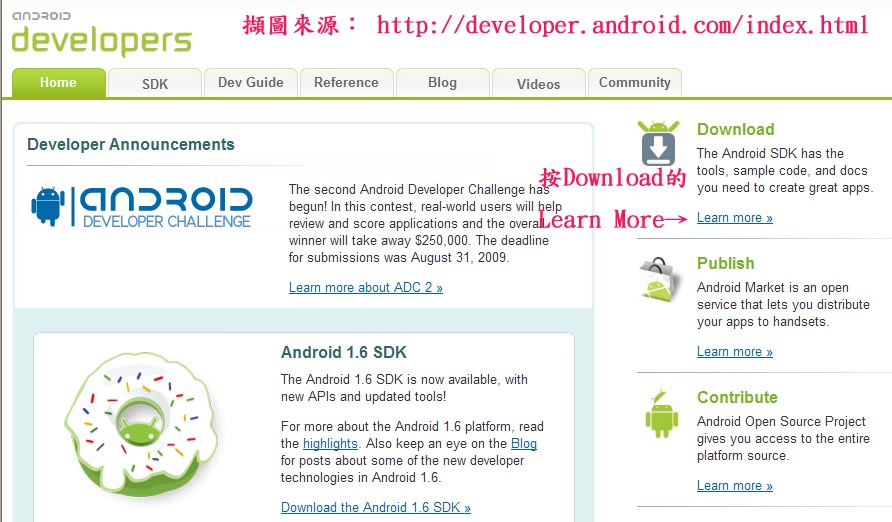Click the Android 1.6 SDK heading
Screen dimensions: 892x522
click(x=344, y=353)
